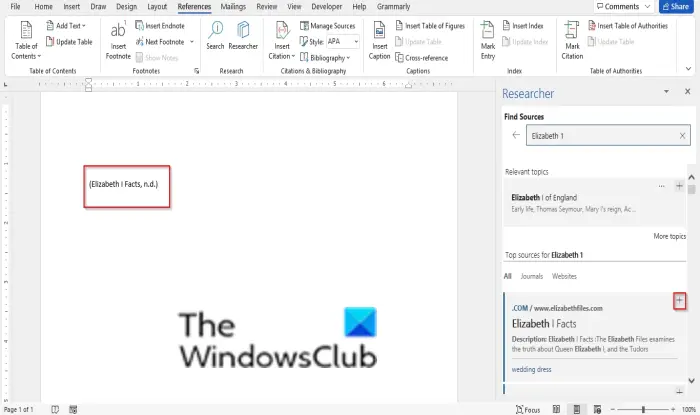Click the Researcher ribbon button

pos(243,36)
